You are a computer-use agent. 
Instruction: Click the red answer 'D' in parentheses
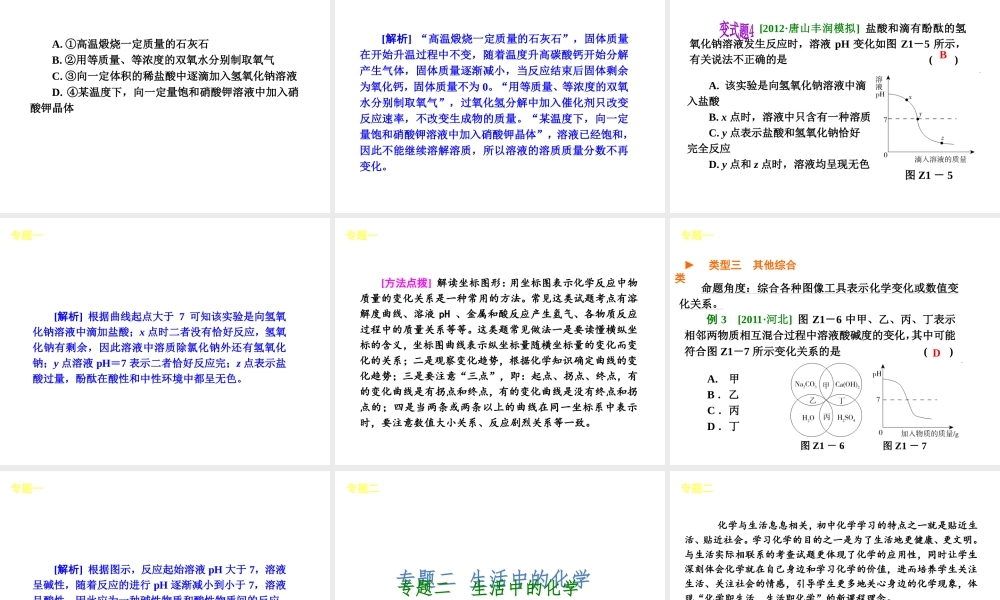(936, 353)
